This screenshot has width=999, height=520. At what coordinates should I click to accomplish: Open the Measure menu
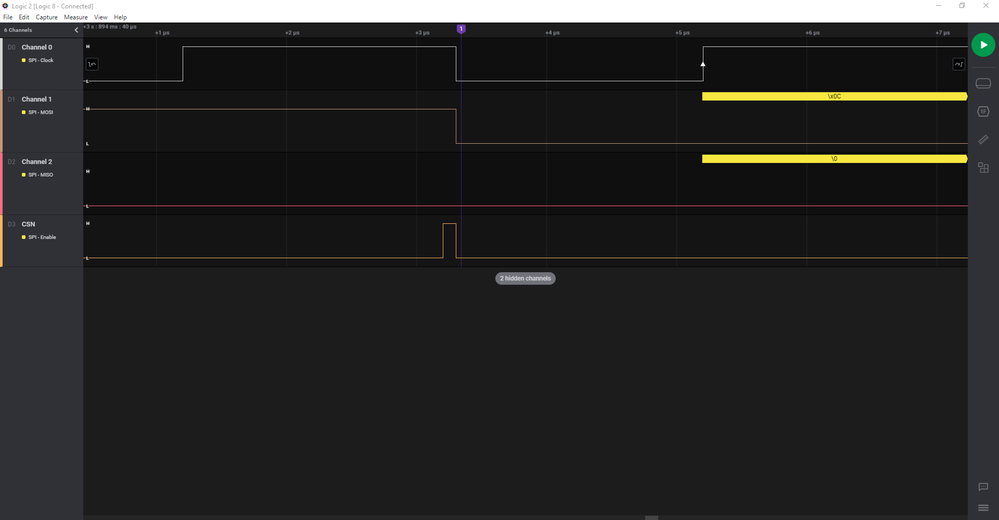76,17
